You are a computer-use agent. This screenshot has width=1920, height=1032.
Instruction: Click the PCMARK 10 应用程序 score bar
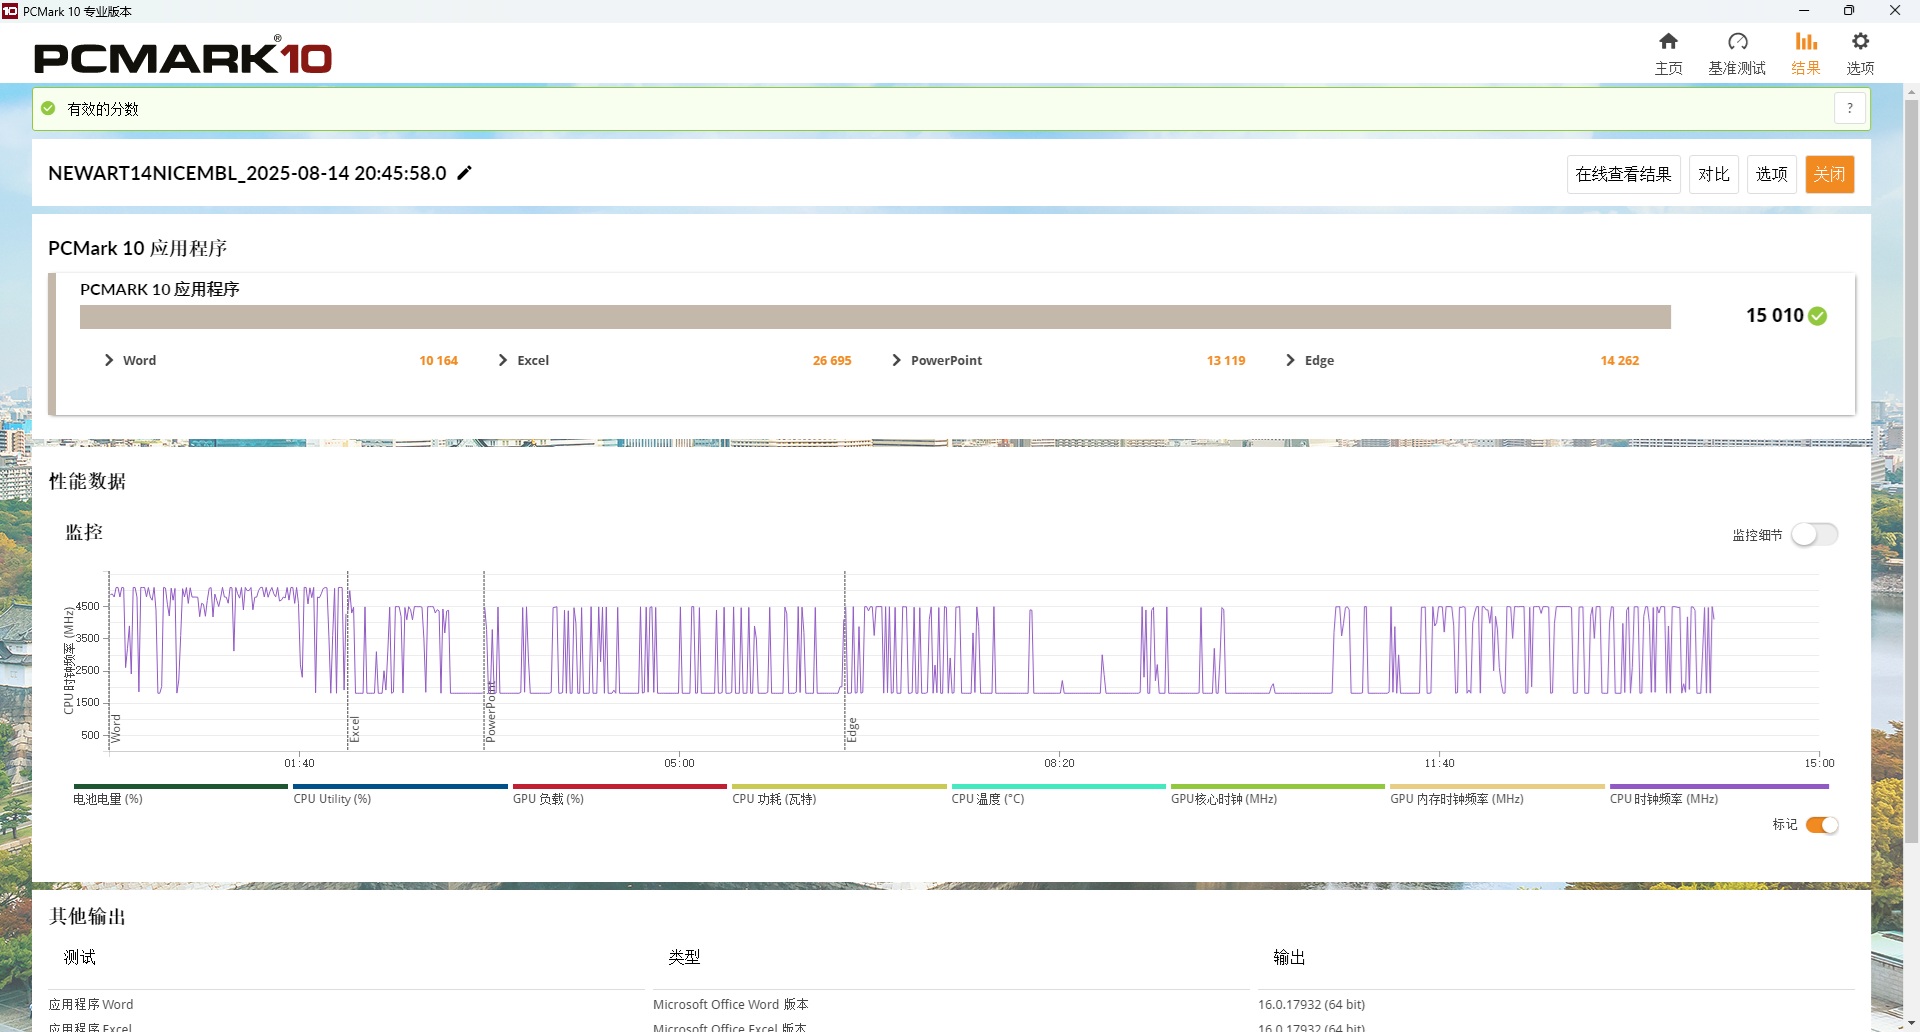[x=875, y=317]
